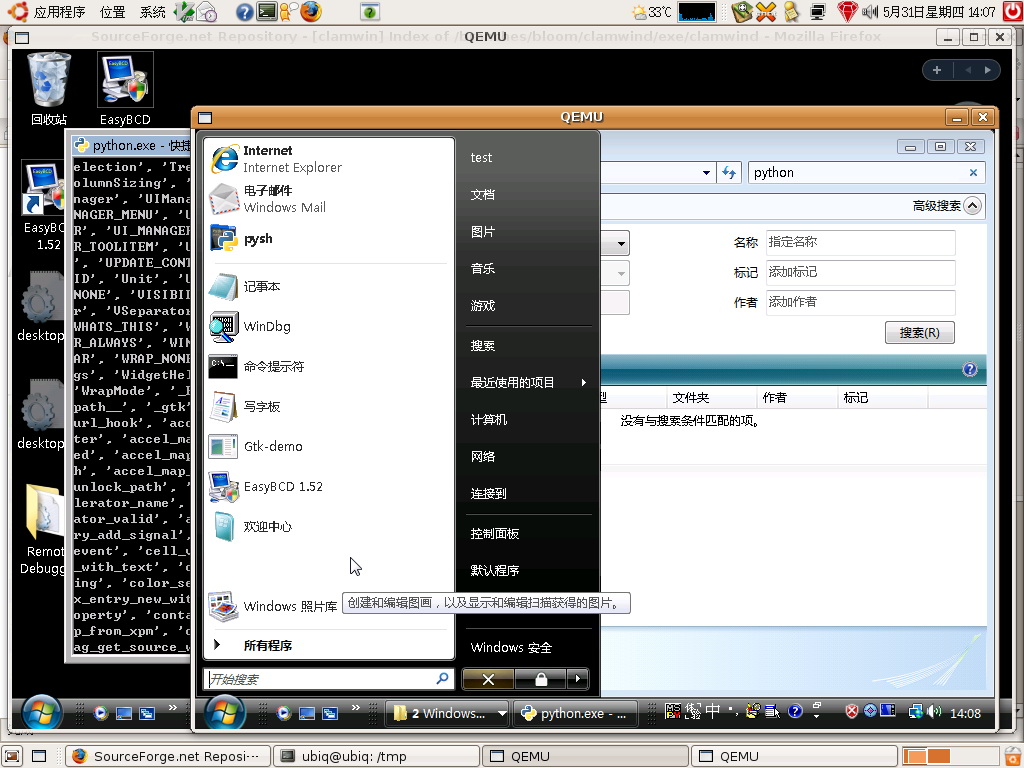Click the 作者 author input field

coord(860,302)
